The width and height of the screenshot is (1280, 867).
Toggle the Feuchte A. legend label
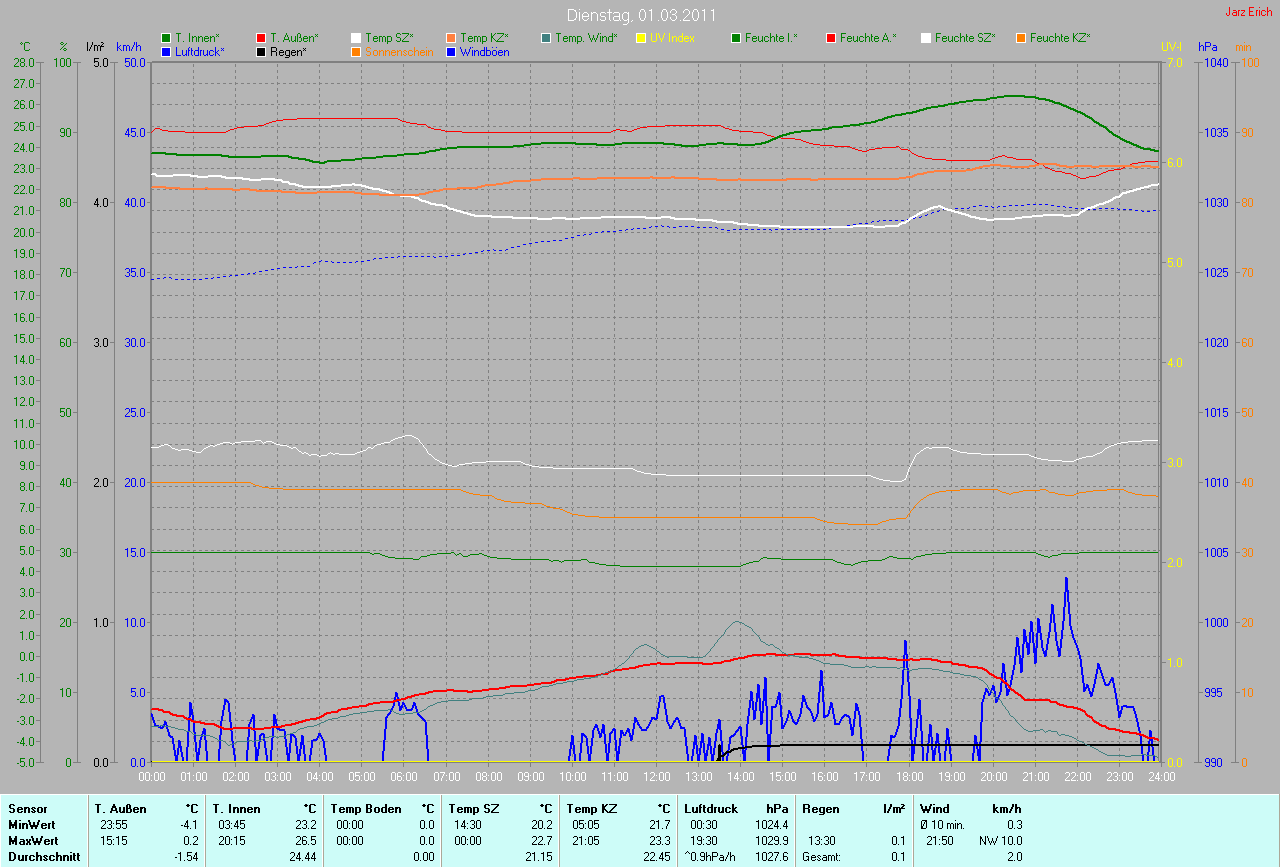click(x=867, y=38)
